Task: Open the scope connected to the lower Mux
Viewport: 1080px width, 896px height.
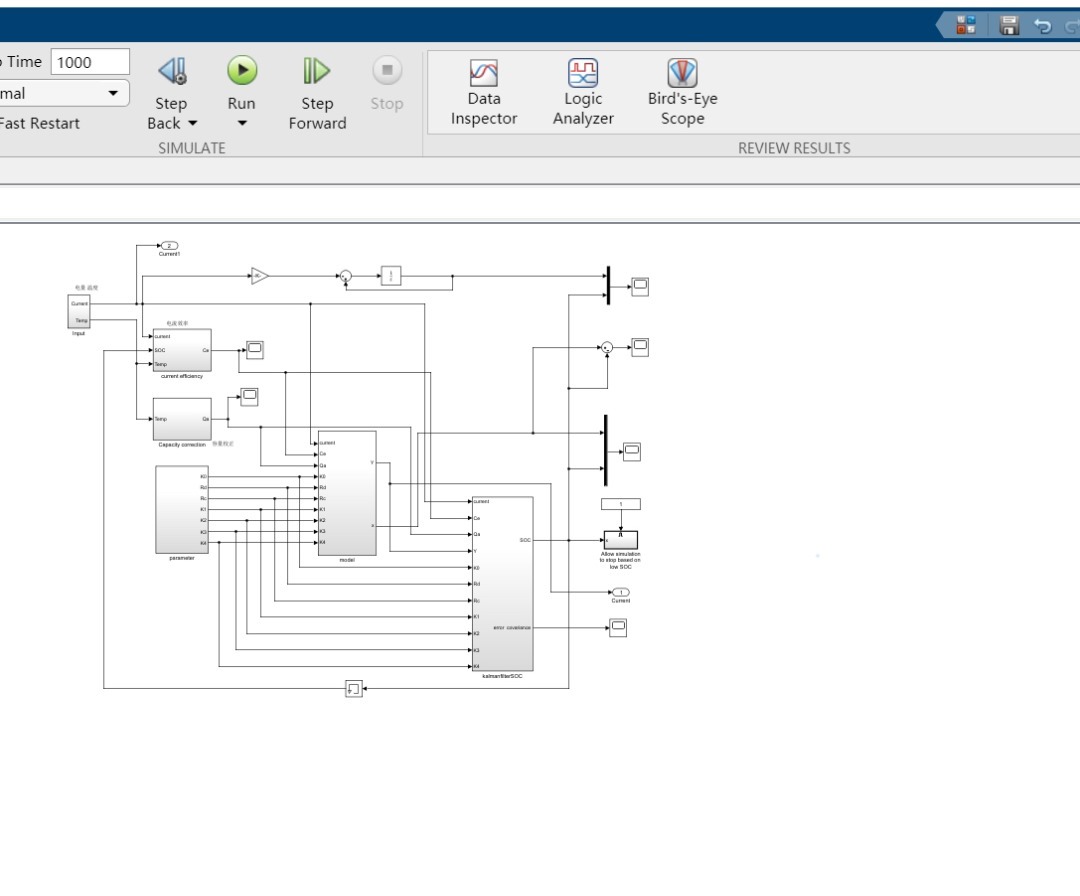Action: [632, 452]
